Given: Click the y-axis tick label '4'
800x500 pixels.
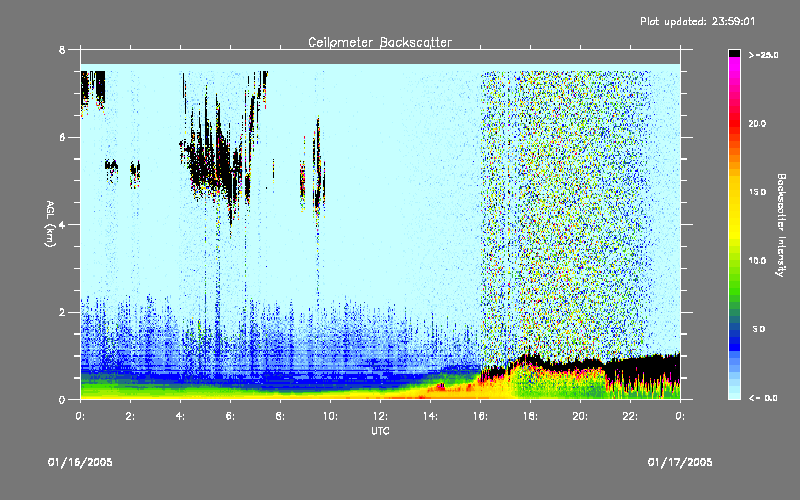Looking at the screenshot, I should click(62, 224).
